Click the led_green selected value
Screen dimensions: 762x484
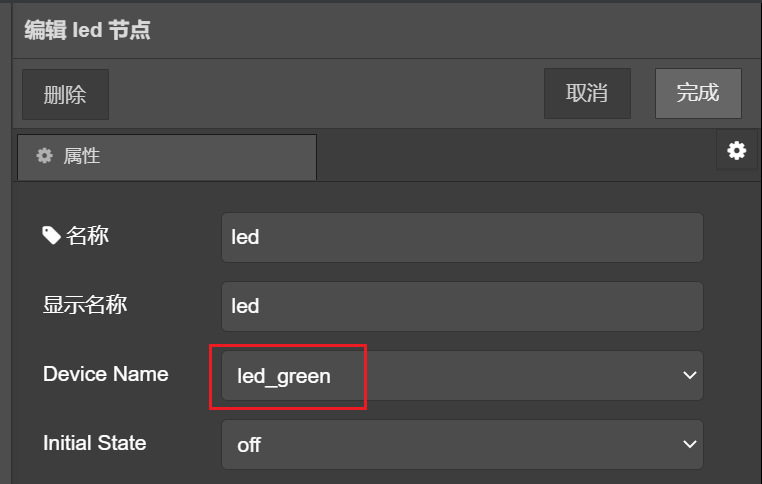(x=284, y=377)
